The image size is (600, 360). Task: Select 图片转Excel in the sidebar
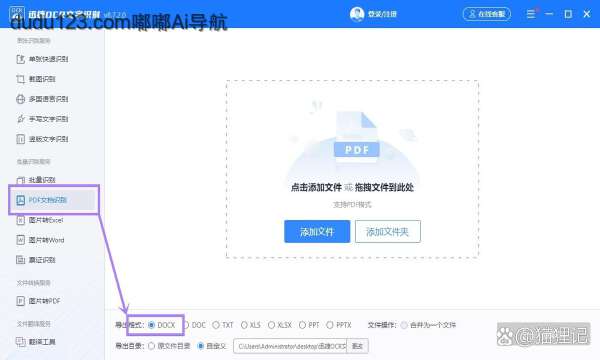coord(40,220)
